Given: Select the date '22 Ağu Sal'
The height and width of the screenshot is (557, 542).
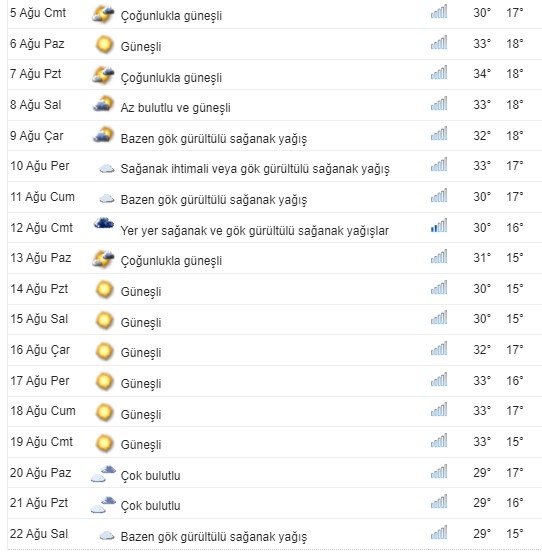Looking at the screenshot, I should (x=39, y=534).
